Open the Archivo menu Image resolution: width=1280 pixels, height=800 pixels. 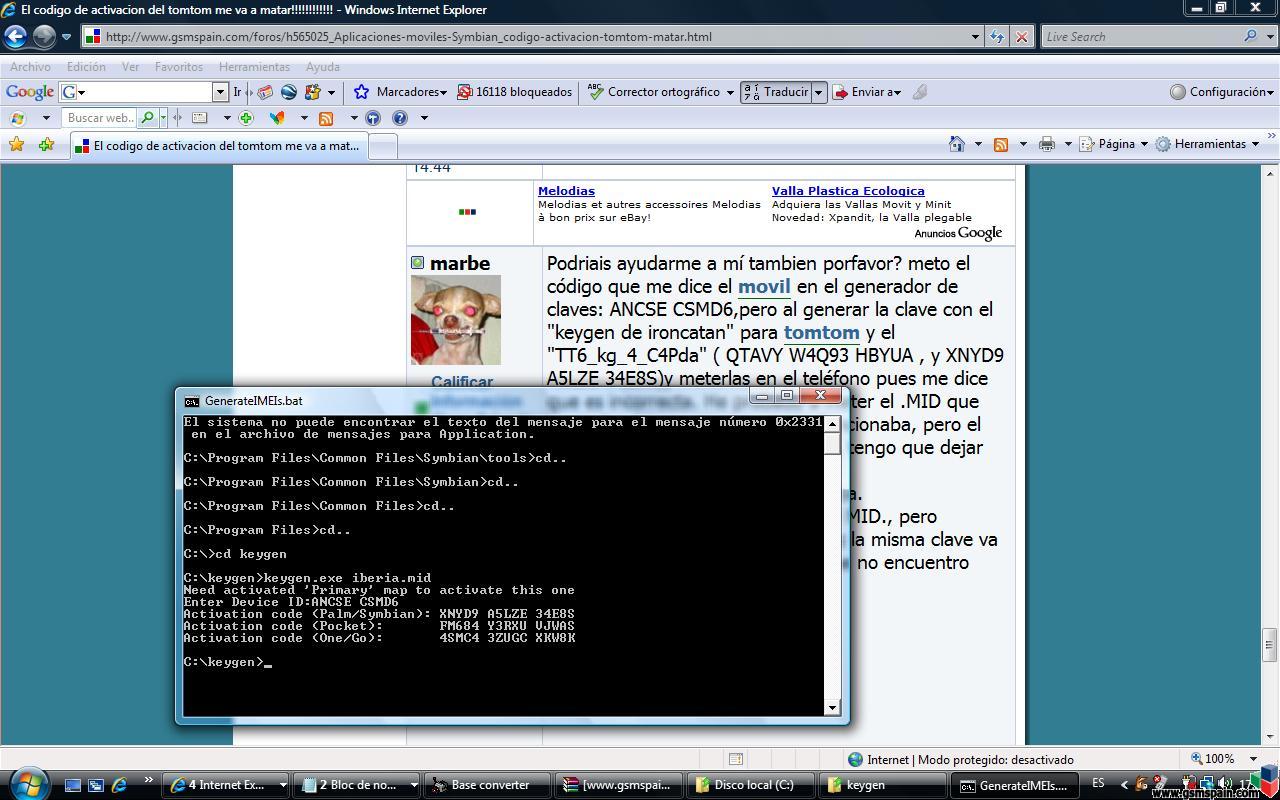(x=30, y=67)
